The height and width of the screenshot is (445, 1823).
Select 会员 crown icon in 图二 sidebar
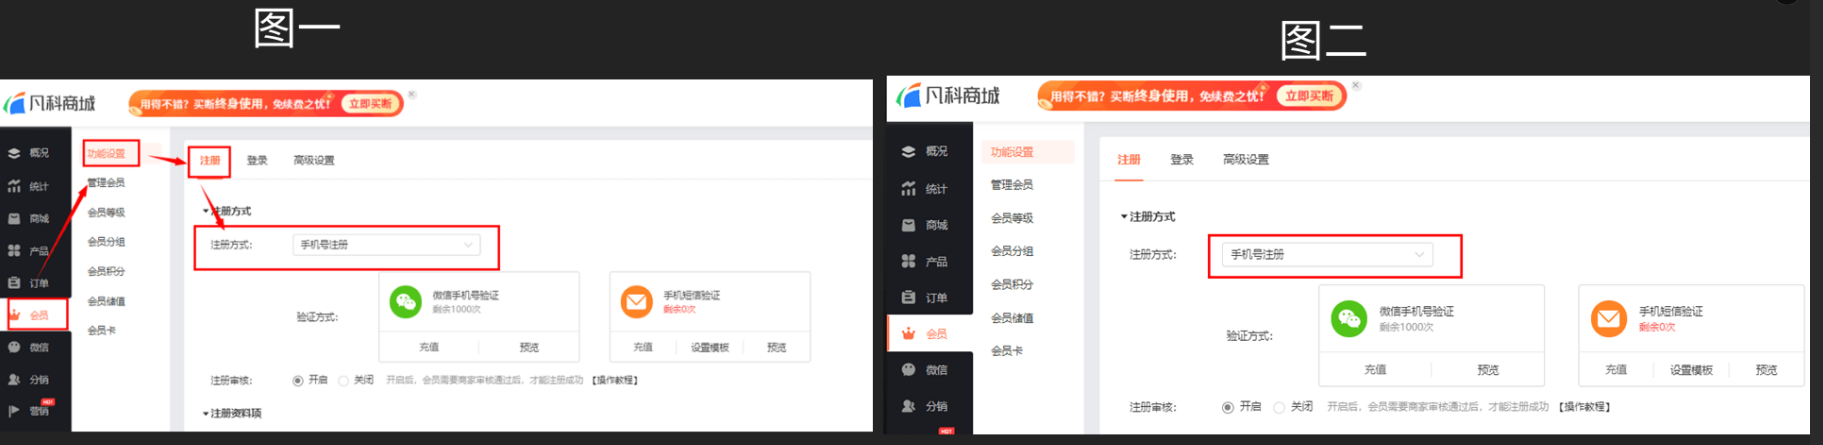coord(908,334)
